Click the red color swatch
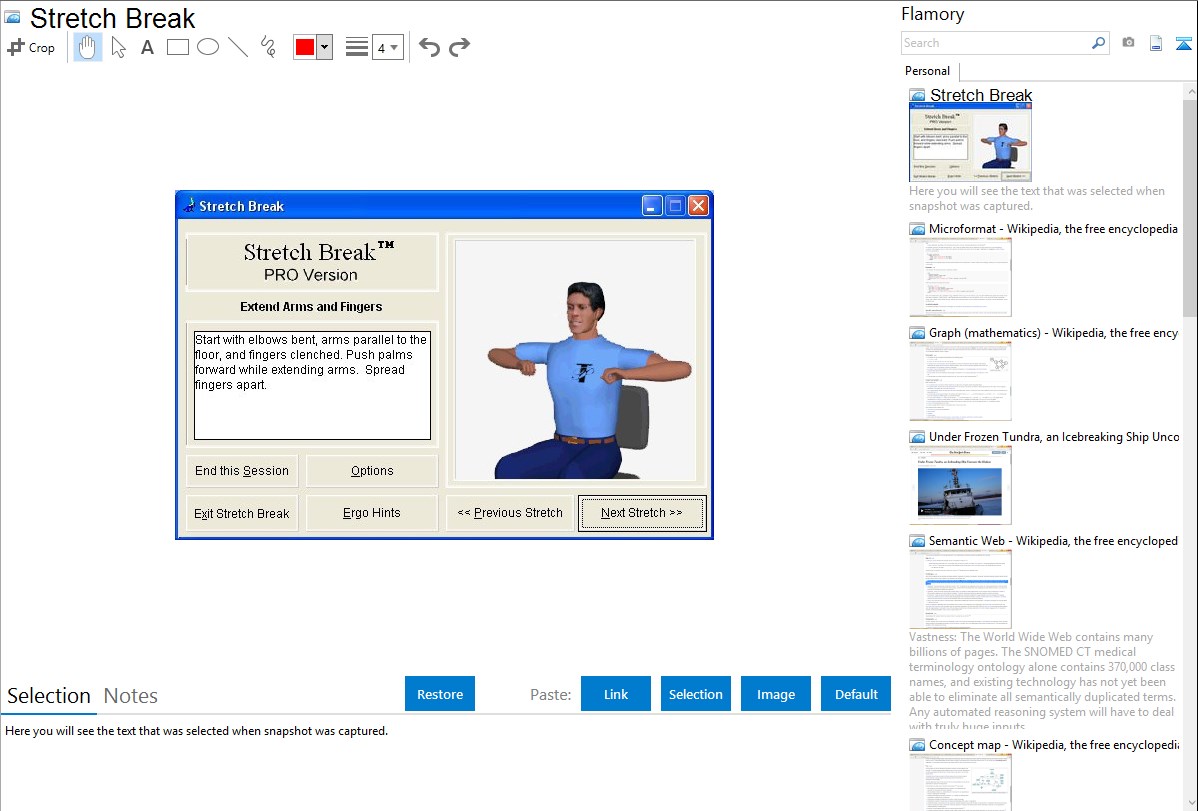1198x811 pixels. 305,47
